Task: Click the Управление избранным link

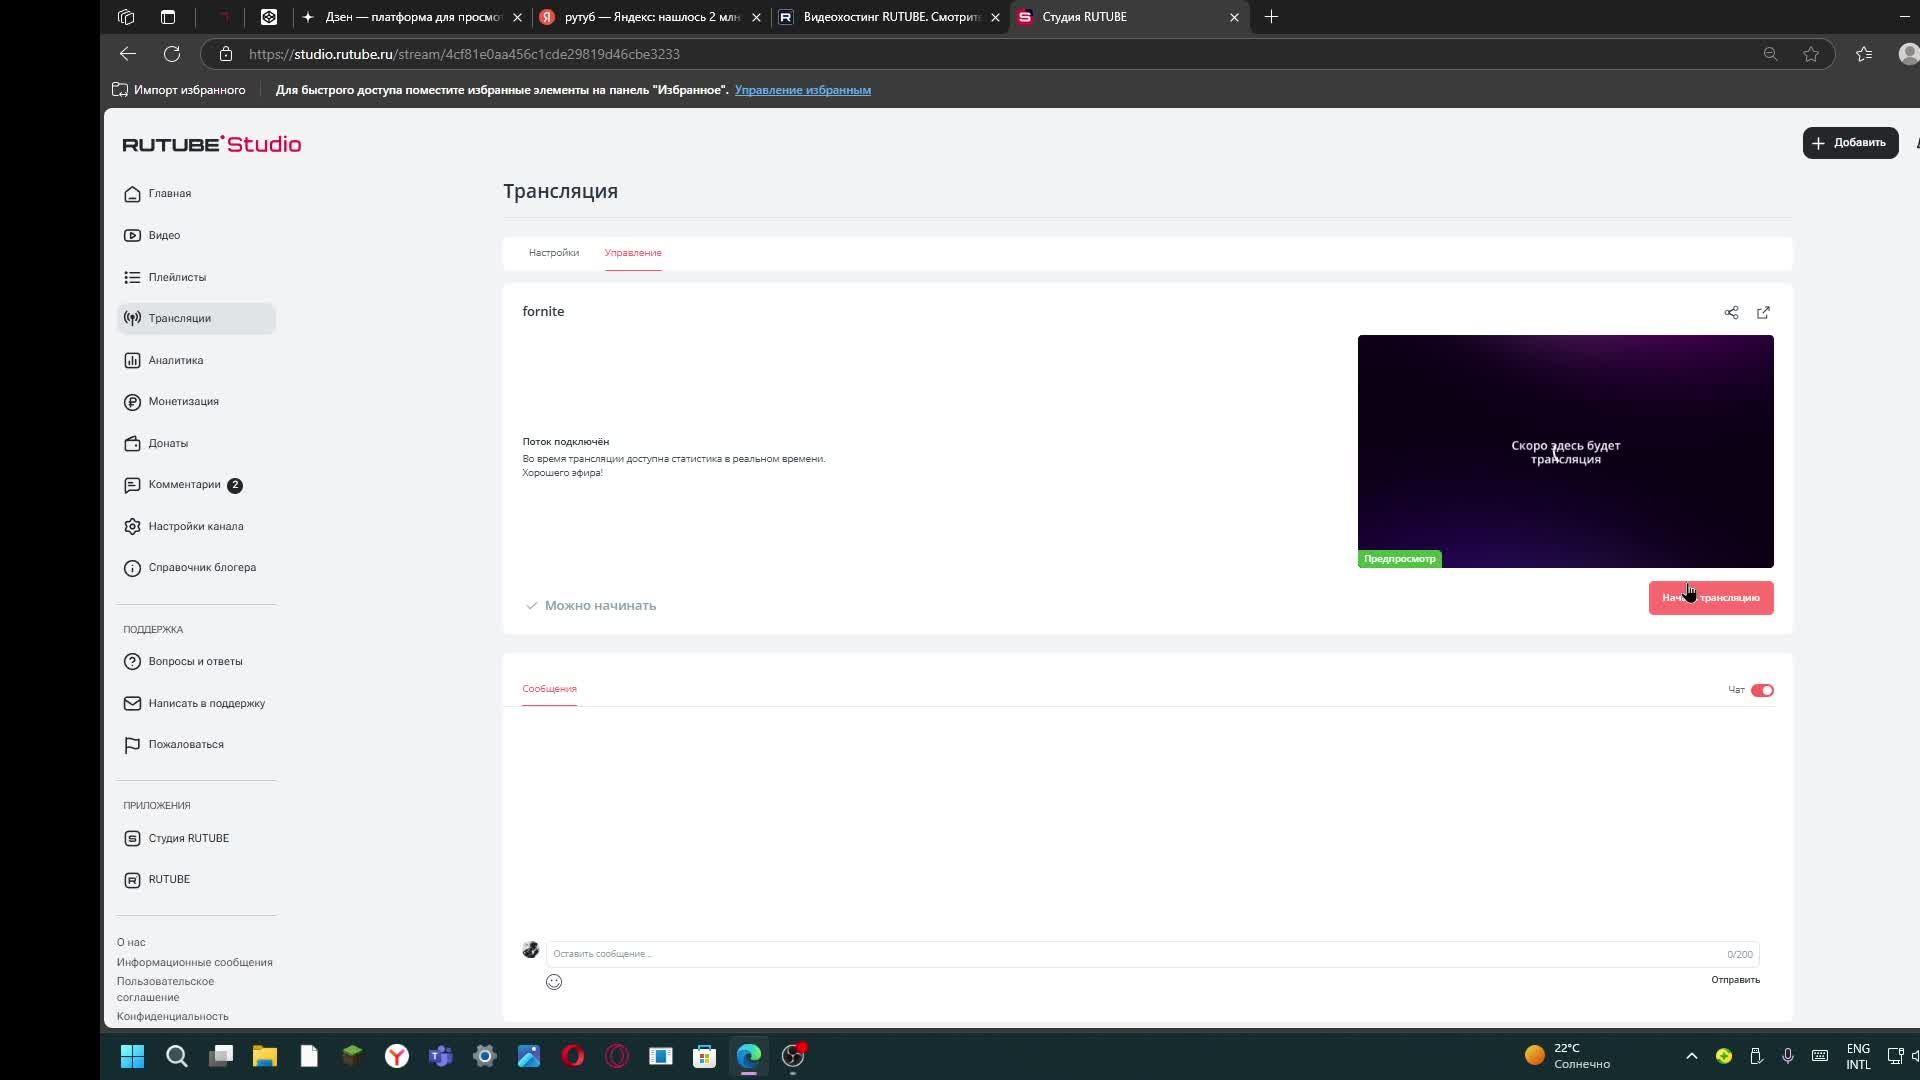Action: click(802, 90)
